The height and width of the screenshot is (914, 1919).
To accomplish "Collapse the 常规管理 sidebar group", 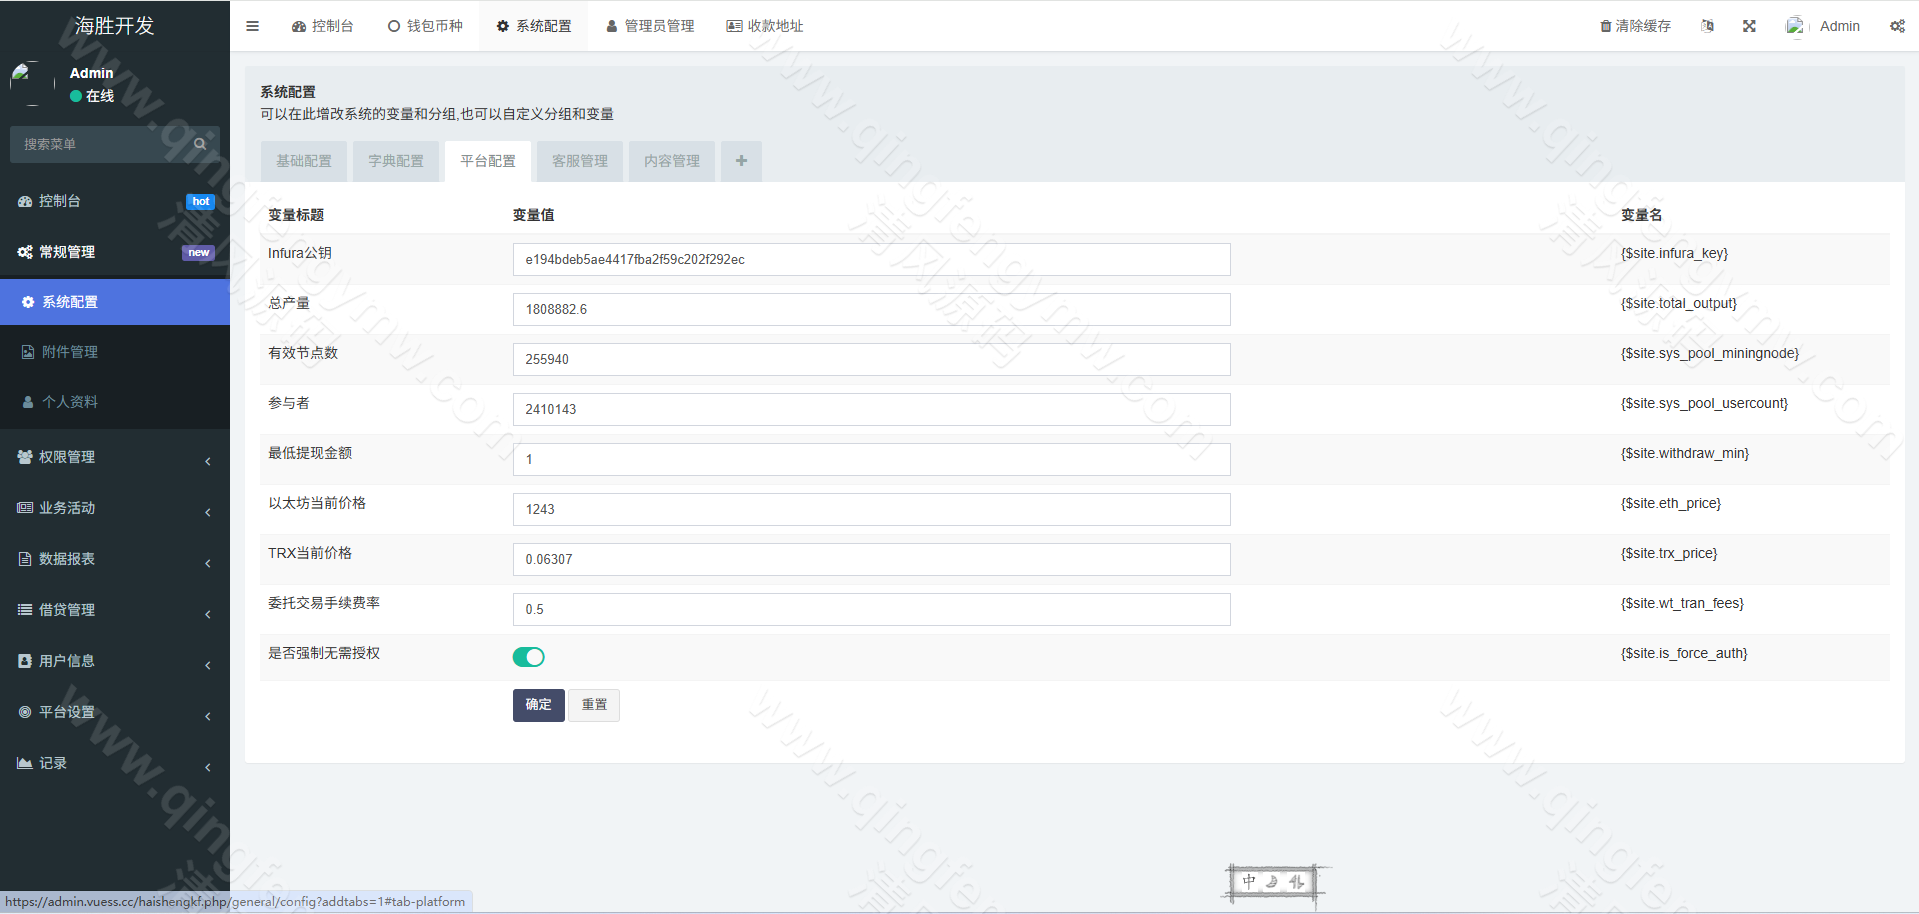I will [115, 252].
